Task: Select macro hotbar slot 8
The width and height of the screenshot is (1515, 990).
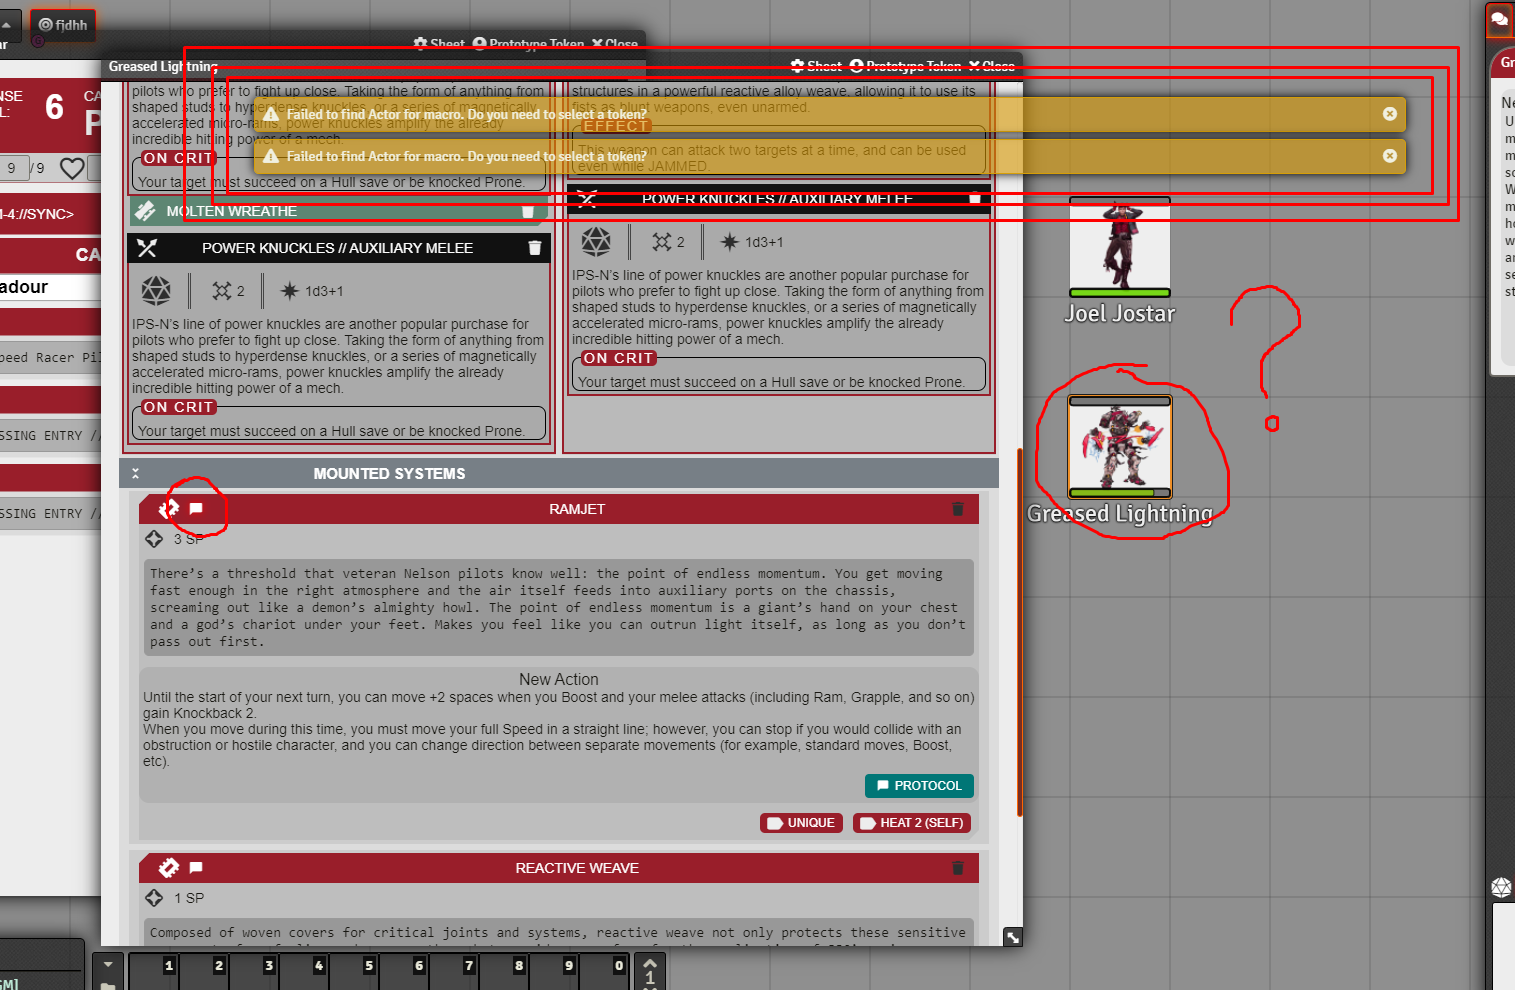Action: click(x=504, y=972)
